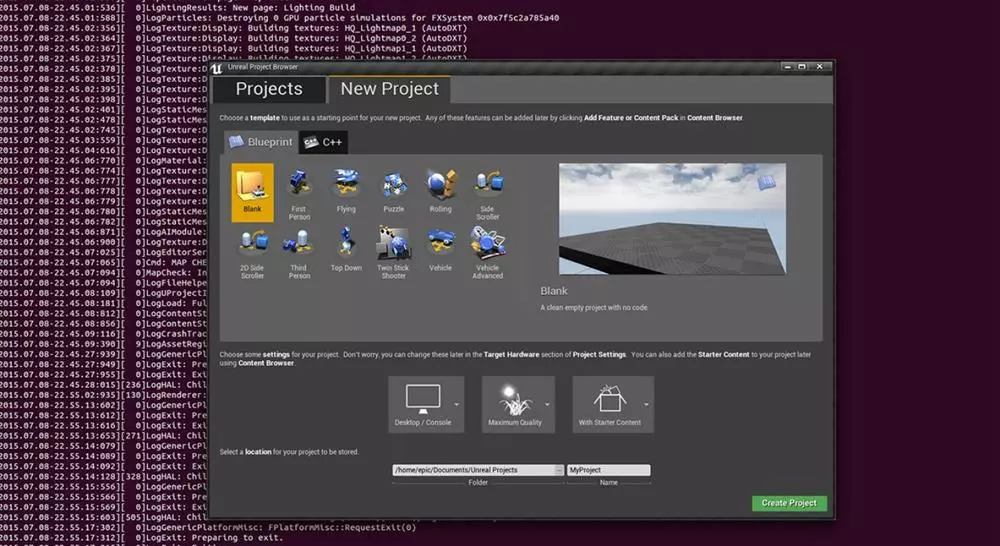This screenshot has height=546, width=1000.
Task: Pick the Twin Stick Shooter template
Action: pos(393,253)
